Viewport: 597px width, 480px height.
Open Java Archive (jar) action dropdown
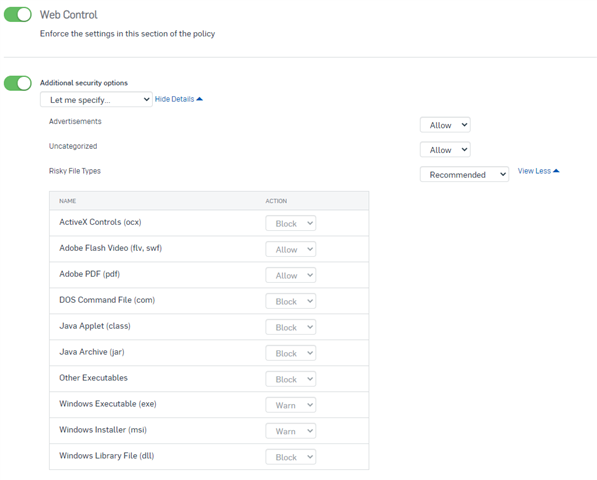(x=291, y=353)
